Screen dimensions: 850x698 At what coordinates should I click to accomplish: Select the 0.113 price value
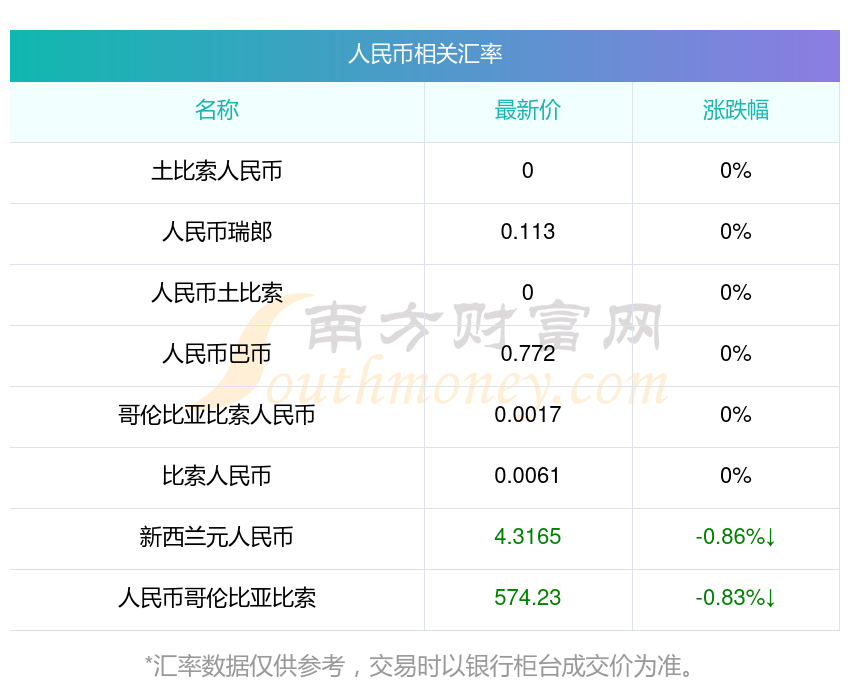point(527,232)
